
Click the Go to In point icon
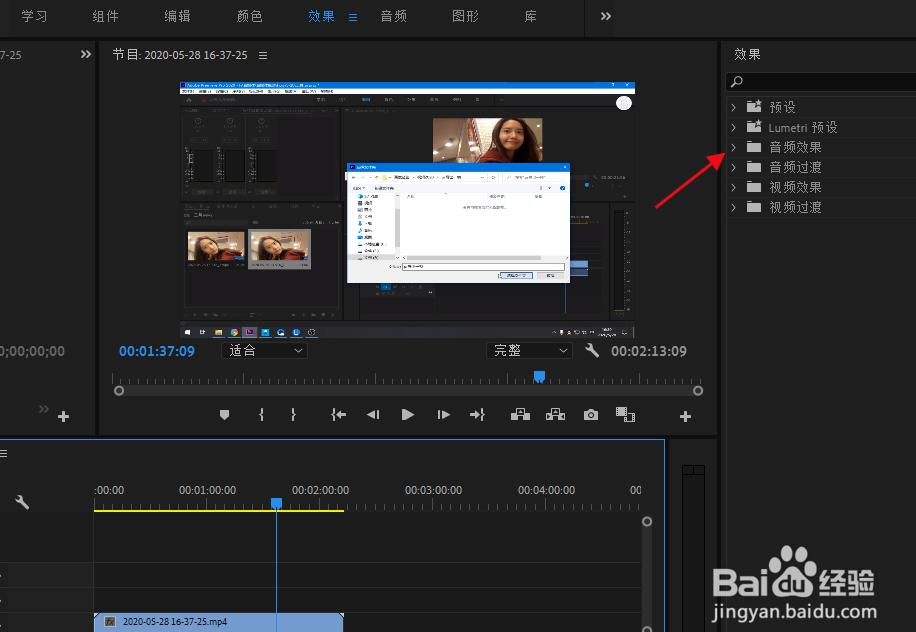(339, 415)
